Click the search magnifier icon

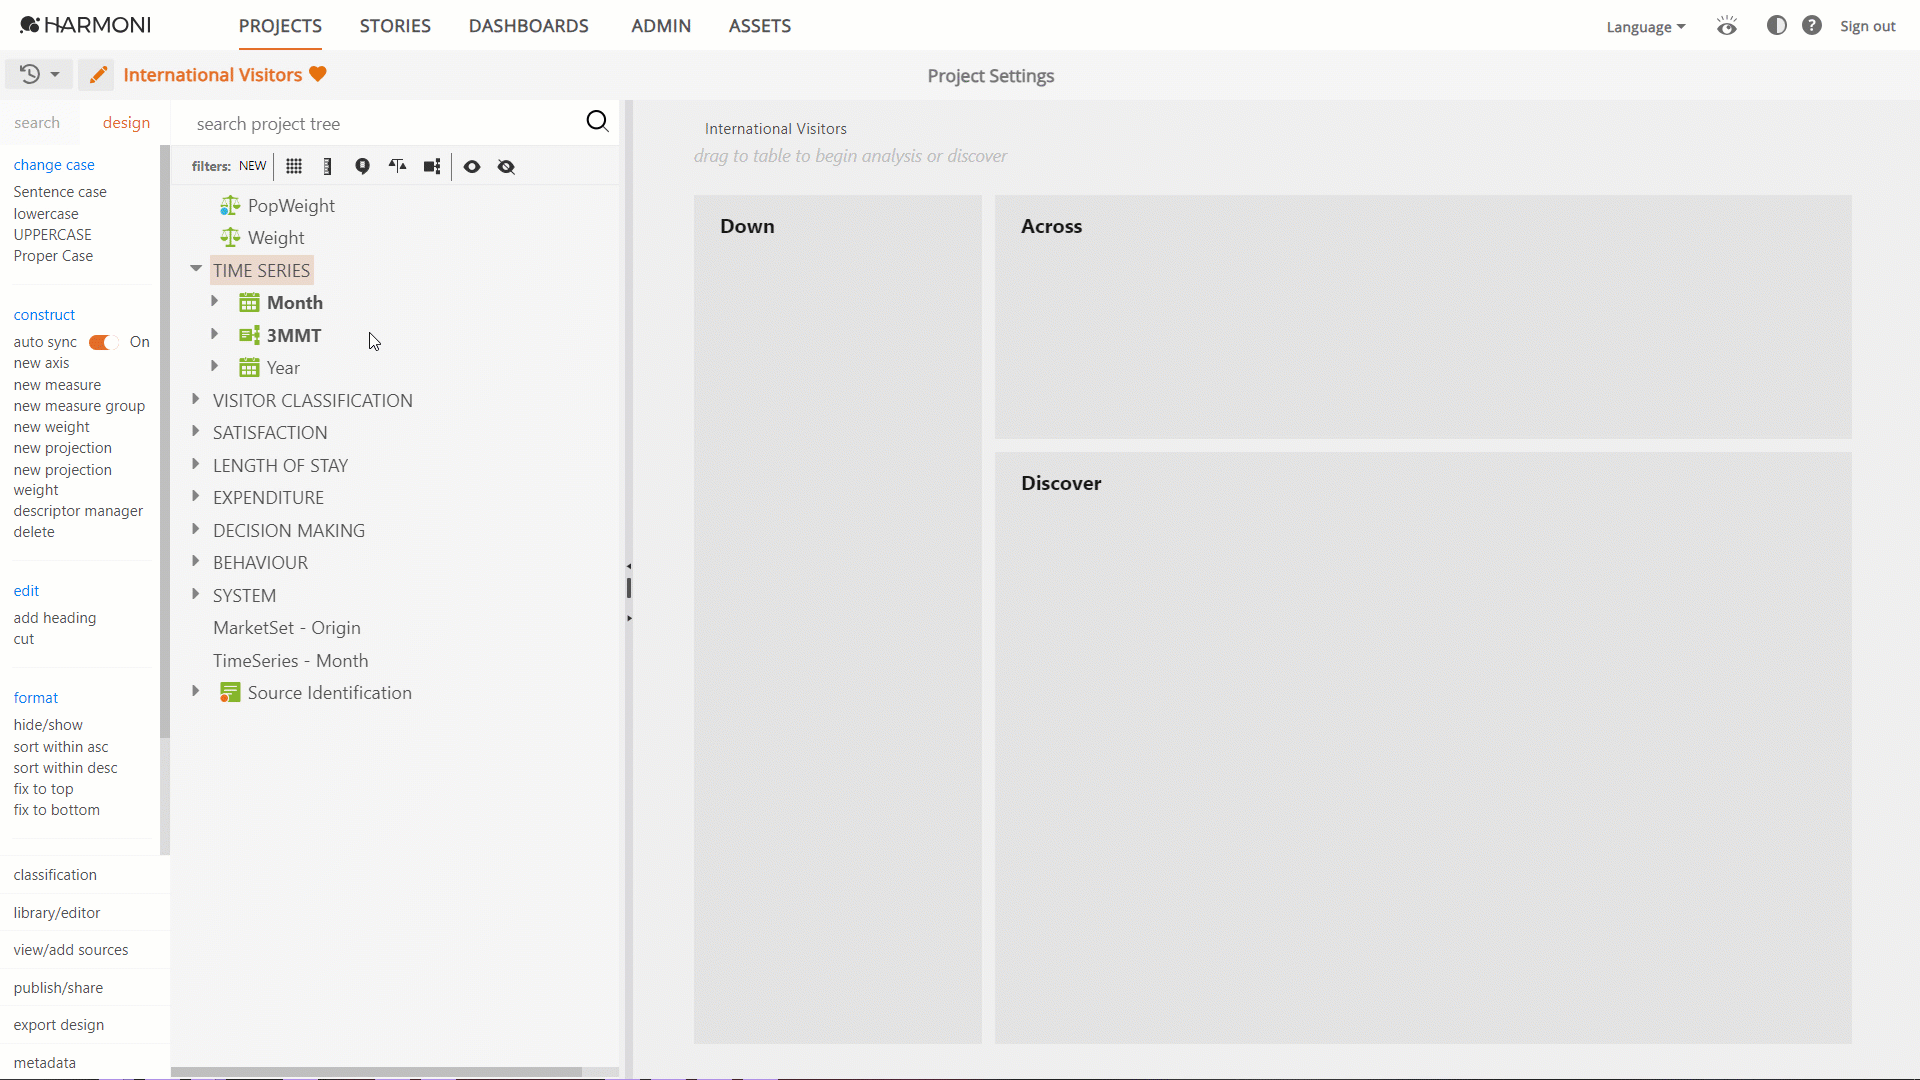(x=597, y=121)
